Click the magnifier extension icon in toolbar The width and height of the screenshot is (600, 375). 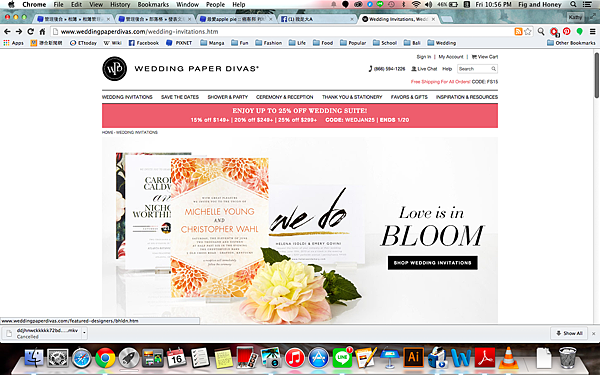541,31
